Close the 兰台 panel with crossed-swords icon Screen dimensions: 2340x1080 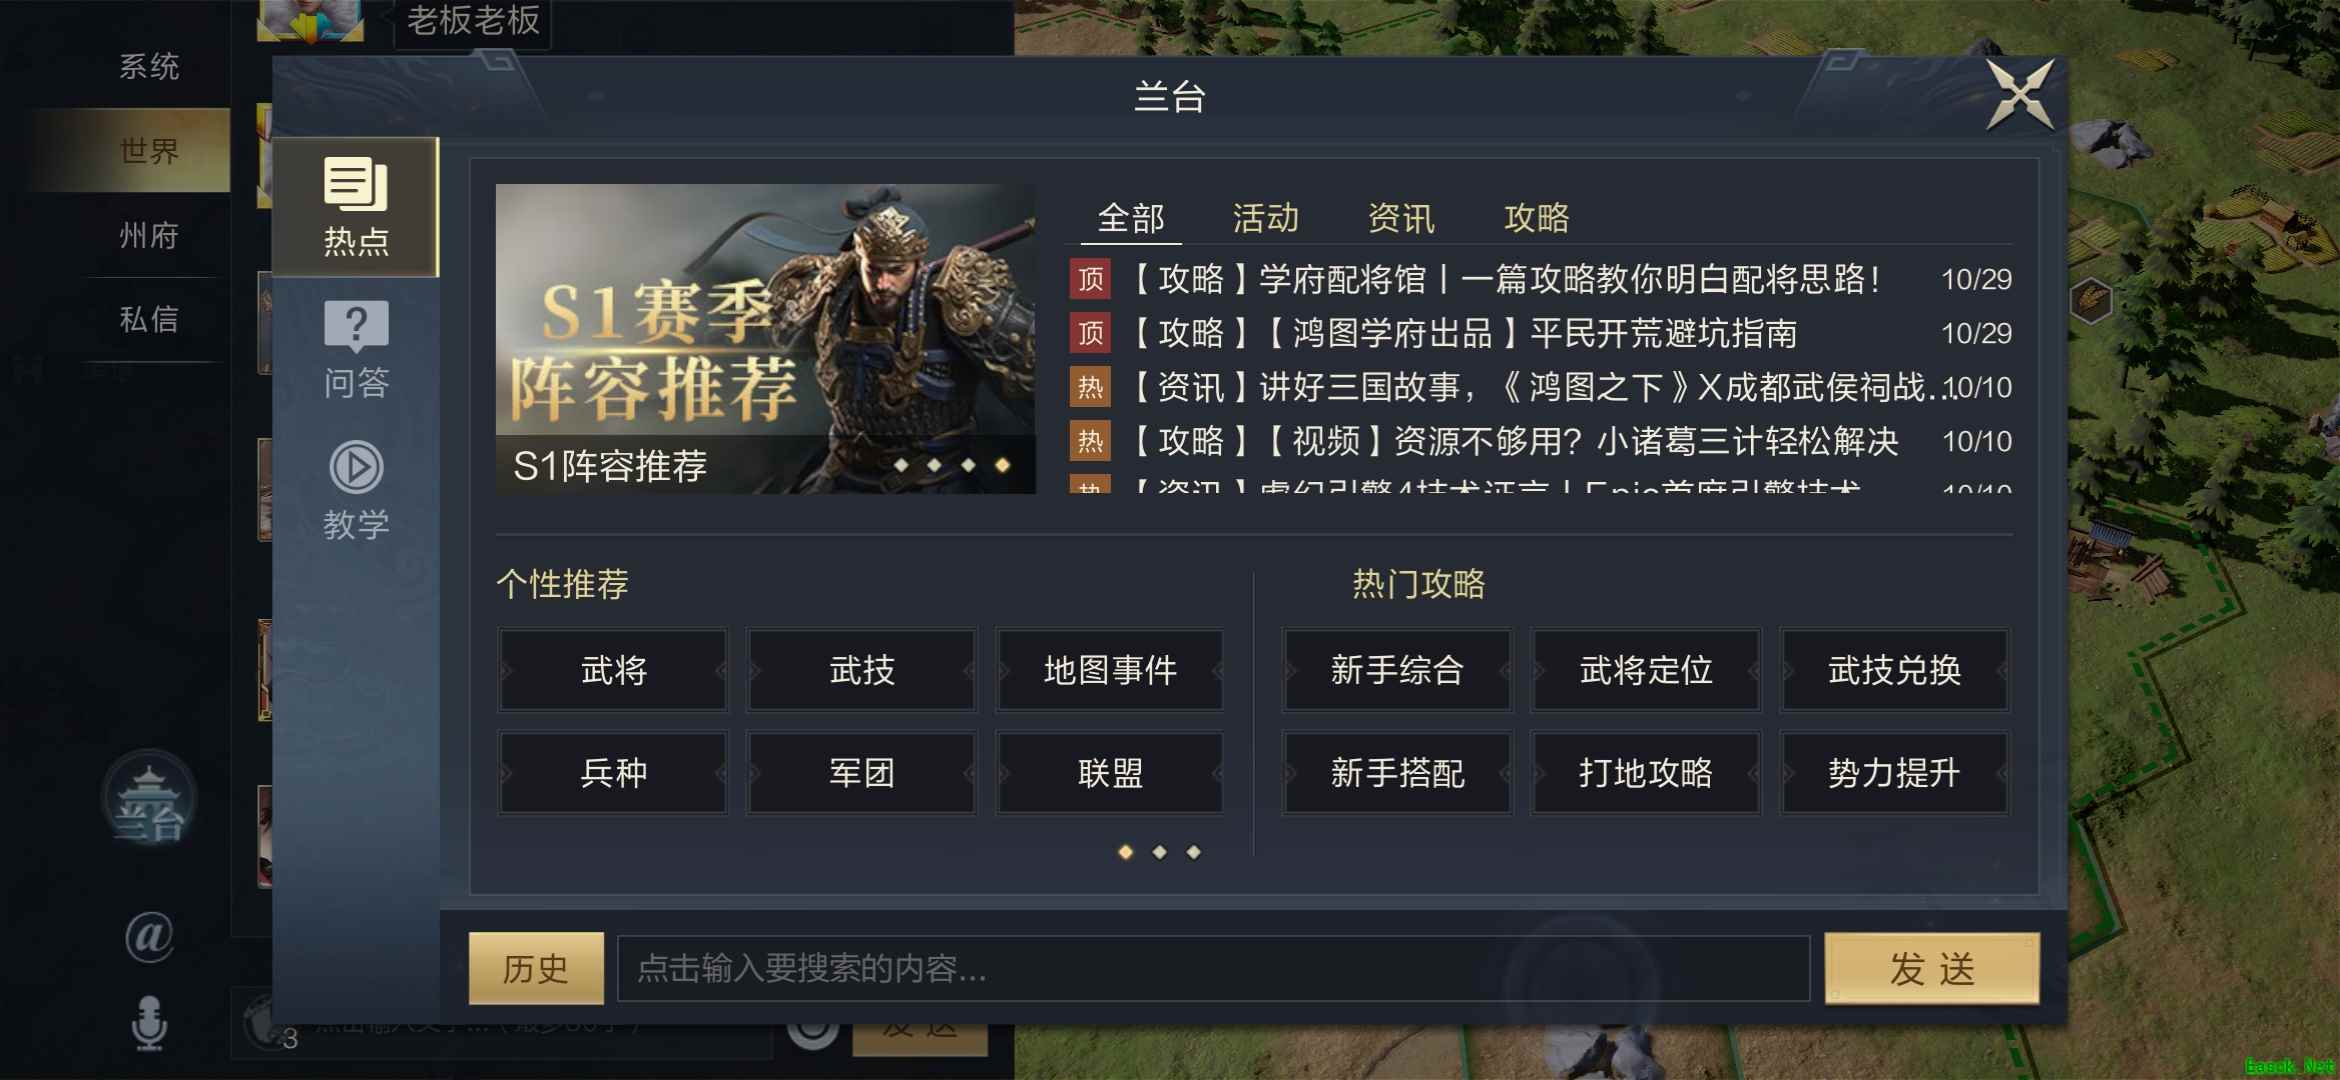tap(2020, 95)
